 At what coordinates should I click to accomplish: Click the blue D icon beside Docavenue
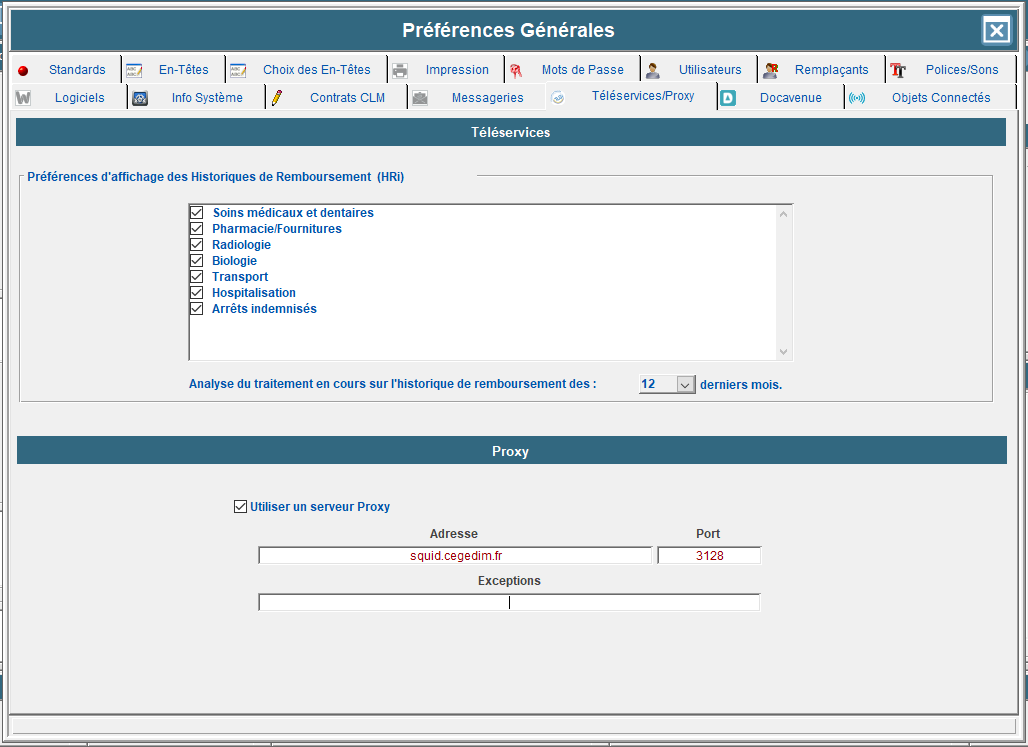728,98
